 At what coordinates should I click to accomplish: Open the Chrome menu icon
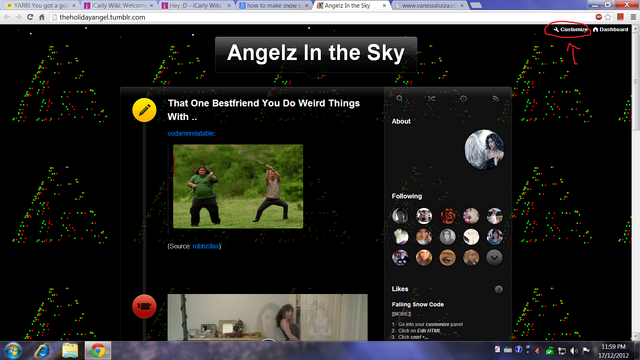(x=633, y=17)
